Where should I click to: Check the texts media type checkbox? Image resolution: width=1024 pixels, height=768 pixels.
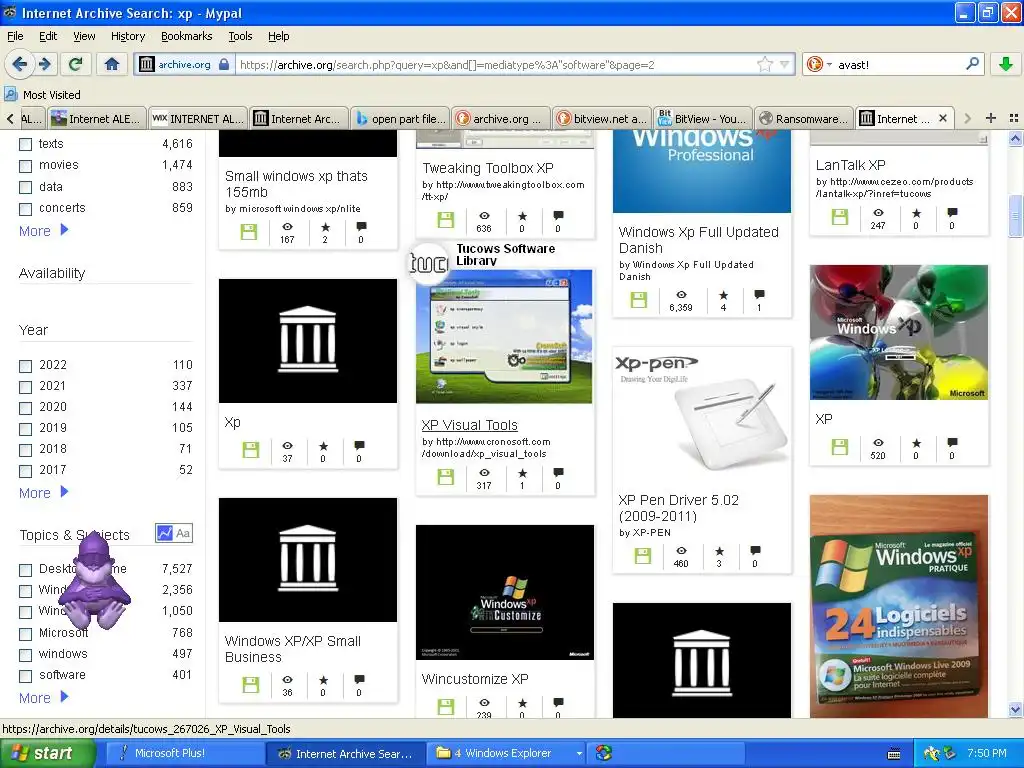(x=25, y=144)
